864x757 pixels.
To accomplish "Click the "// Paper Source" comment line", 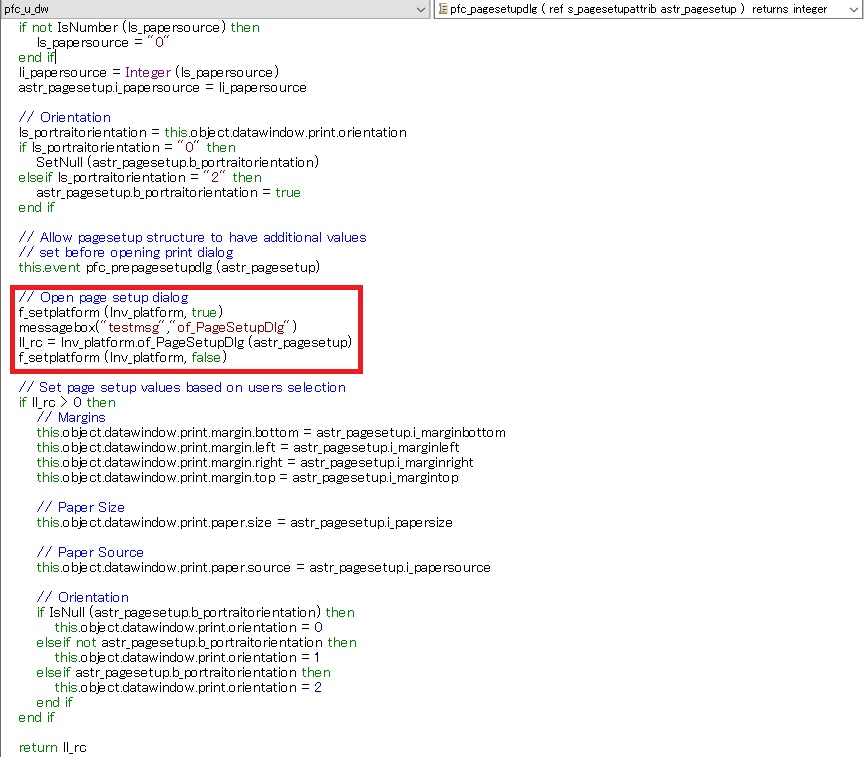I will coord(90,552).
